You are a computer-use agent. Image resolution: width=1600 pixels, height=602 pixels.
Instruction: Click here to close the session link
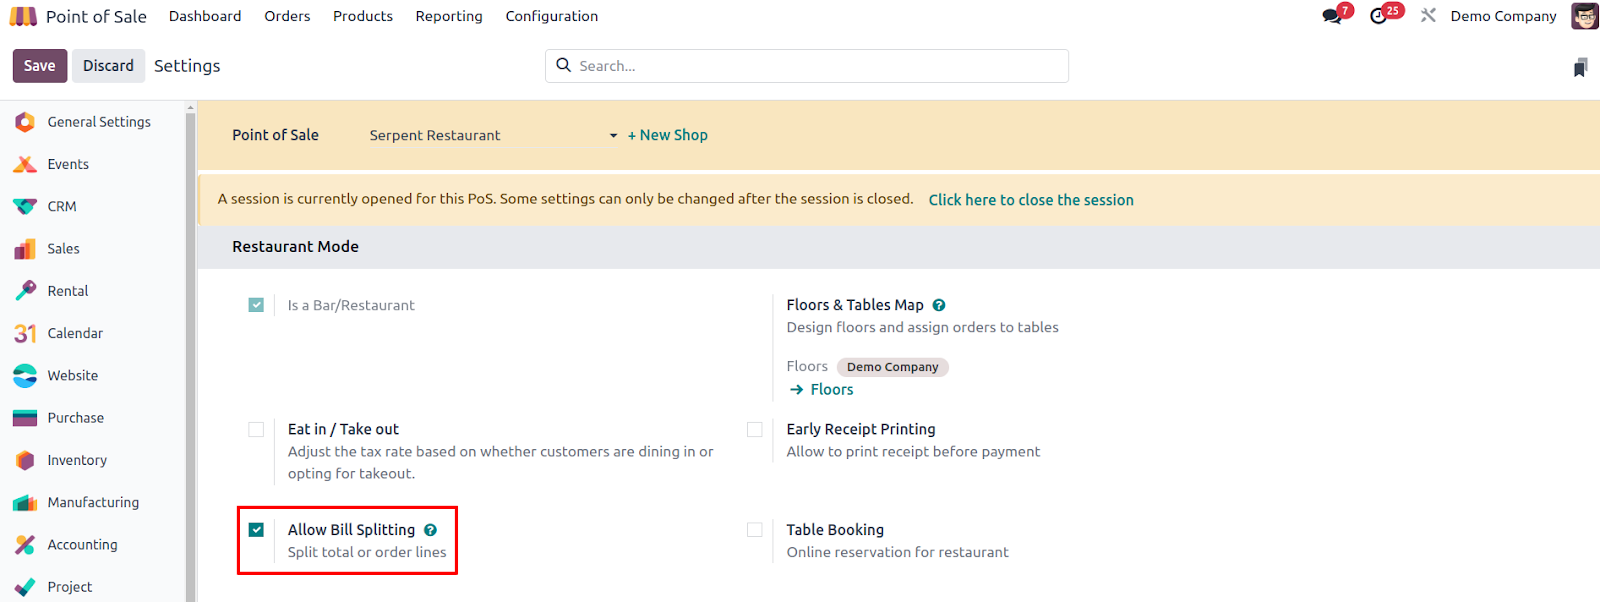click(x=1031, y=200)
